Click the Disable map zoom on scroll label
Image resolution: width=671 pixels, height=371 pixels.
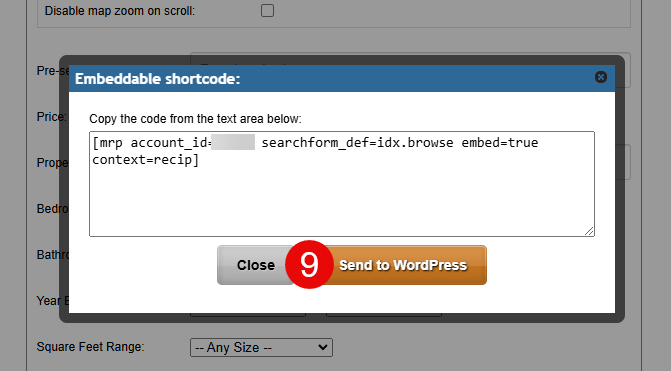pyautogui.click(x=120, y=11)
